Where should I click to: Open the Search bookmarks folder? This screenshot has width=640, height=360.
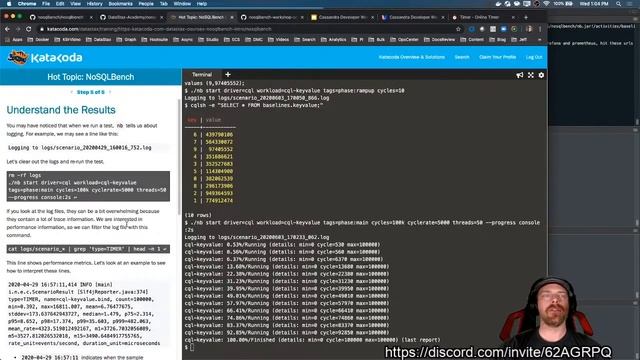coord(304,40)
